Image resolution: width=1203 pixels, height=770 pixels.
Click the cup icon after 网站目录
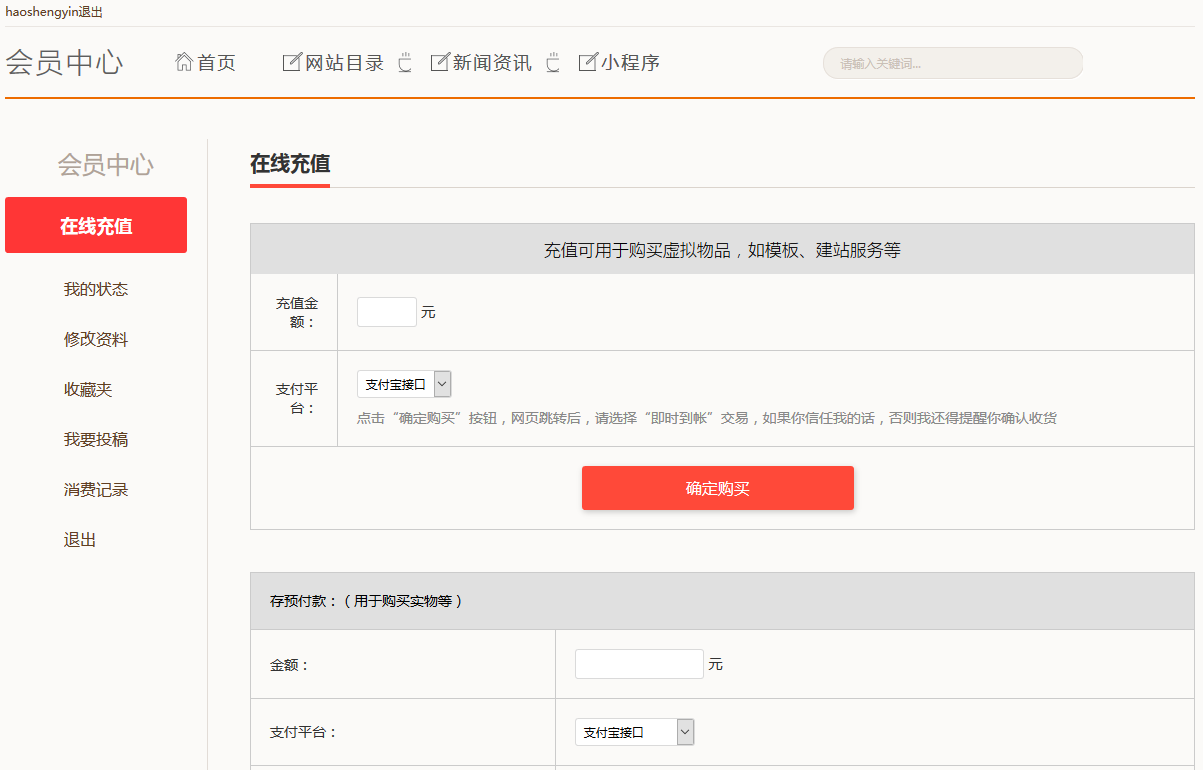pyautogui.click(x=405, y=62)
